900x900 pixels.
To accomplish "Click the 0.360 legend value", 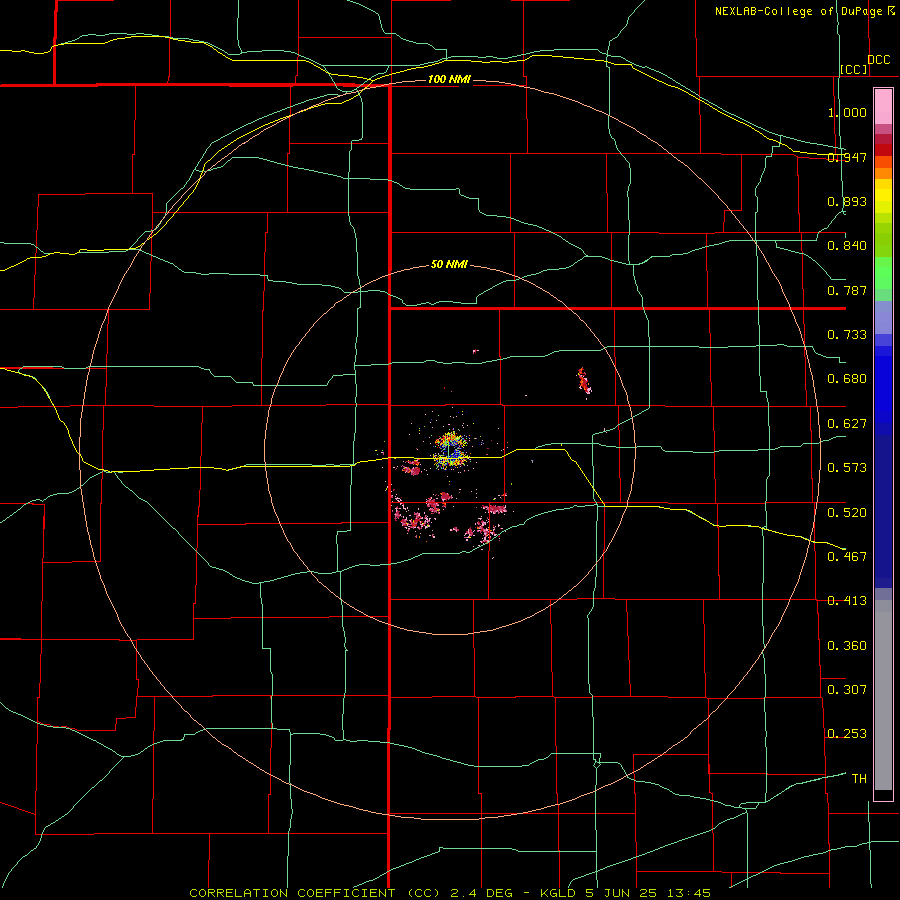I will (847, 646).
